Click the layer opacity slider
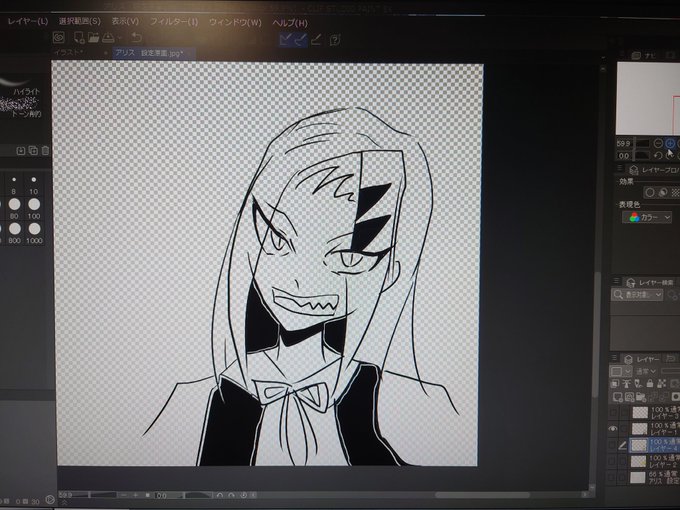The height and width of the screenshot is (510, 680). point(670,372)
